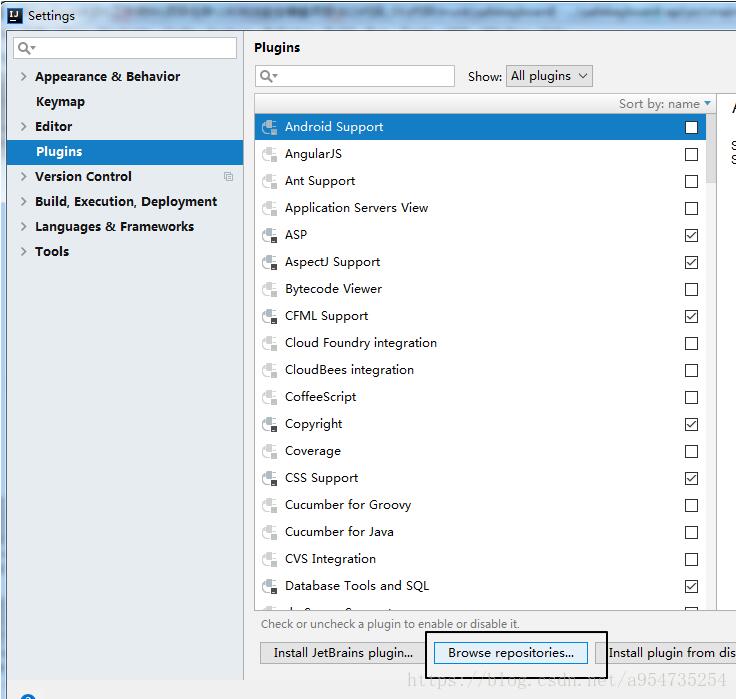
Task: Select Keymap in the settings tree
Action: pyautogui.click(x=60, y=102)
